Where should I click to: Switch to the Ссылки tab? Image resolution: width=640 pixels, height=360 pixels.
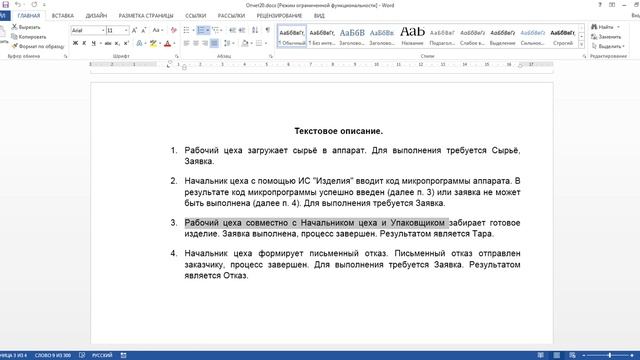click(x=196, y=16)
